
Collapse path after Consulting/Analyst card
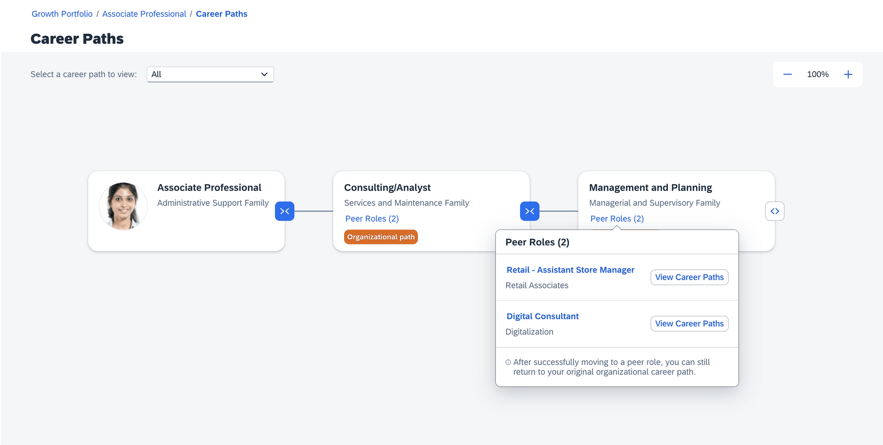(530, 211)
